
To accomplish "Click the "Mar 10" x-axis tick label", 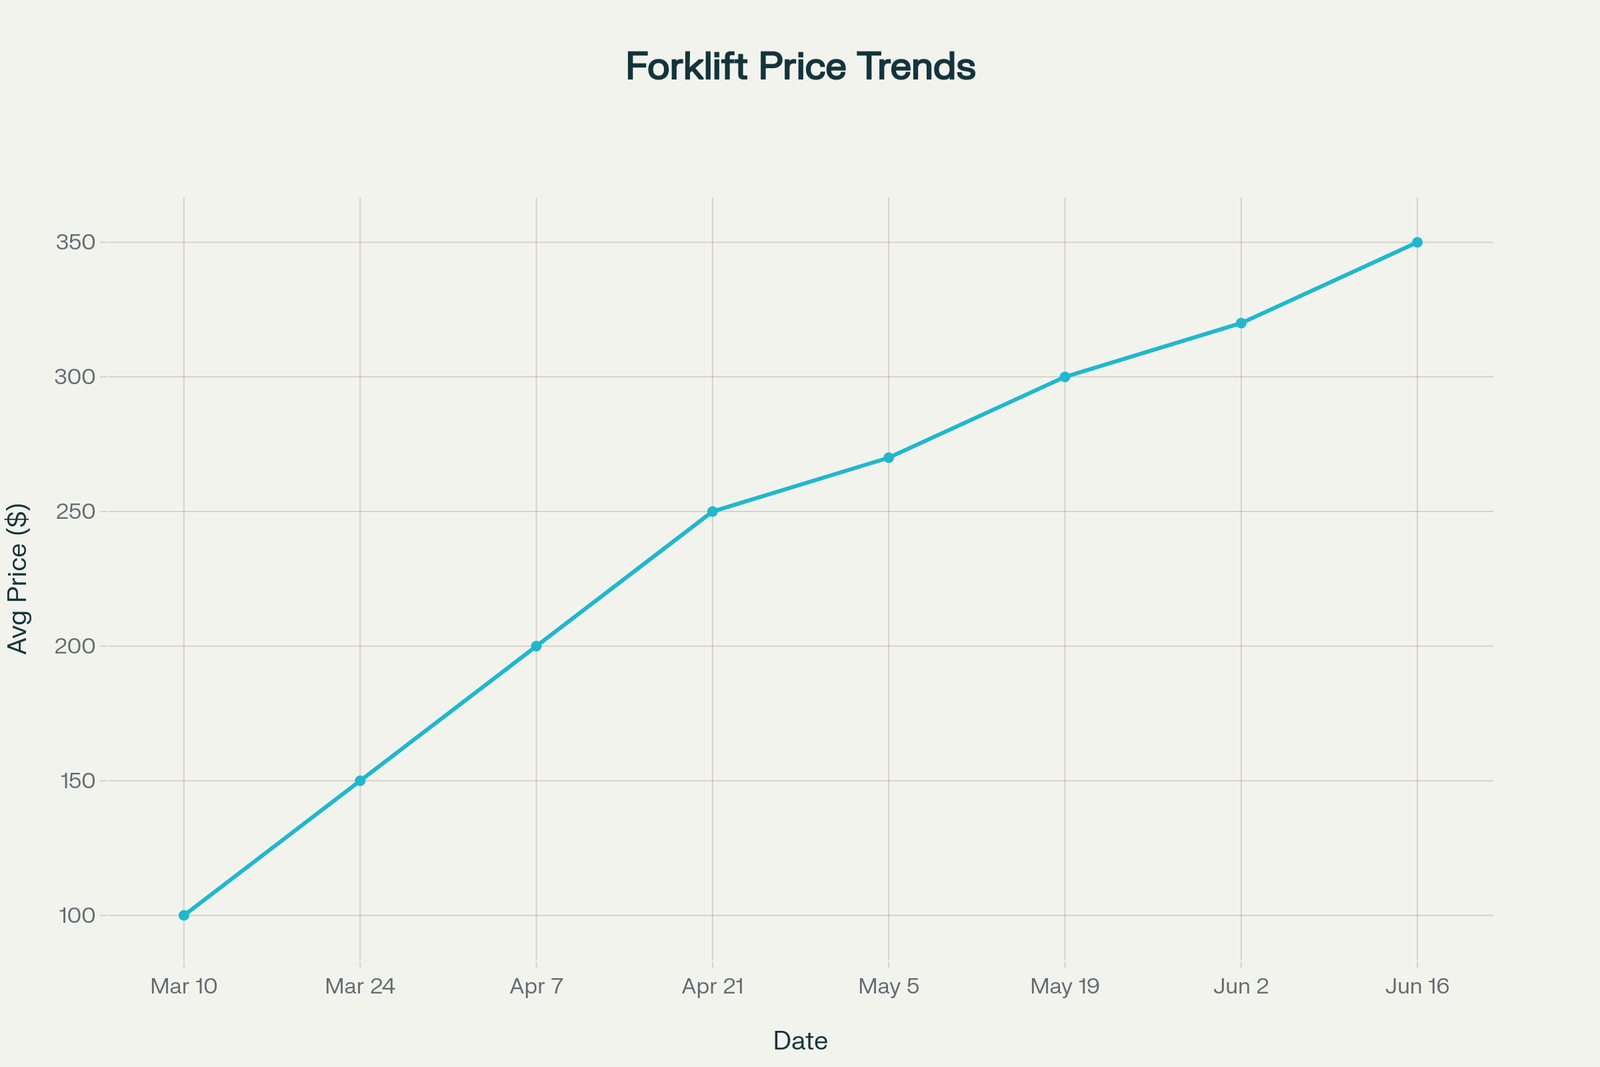I will coord(184,987).
